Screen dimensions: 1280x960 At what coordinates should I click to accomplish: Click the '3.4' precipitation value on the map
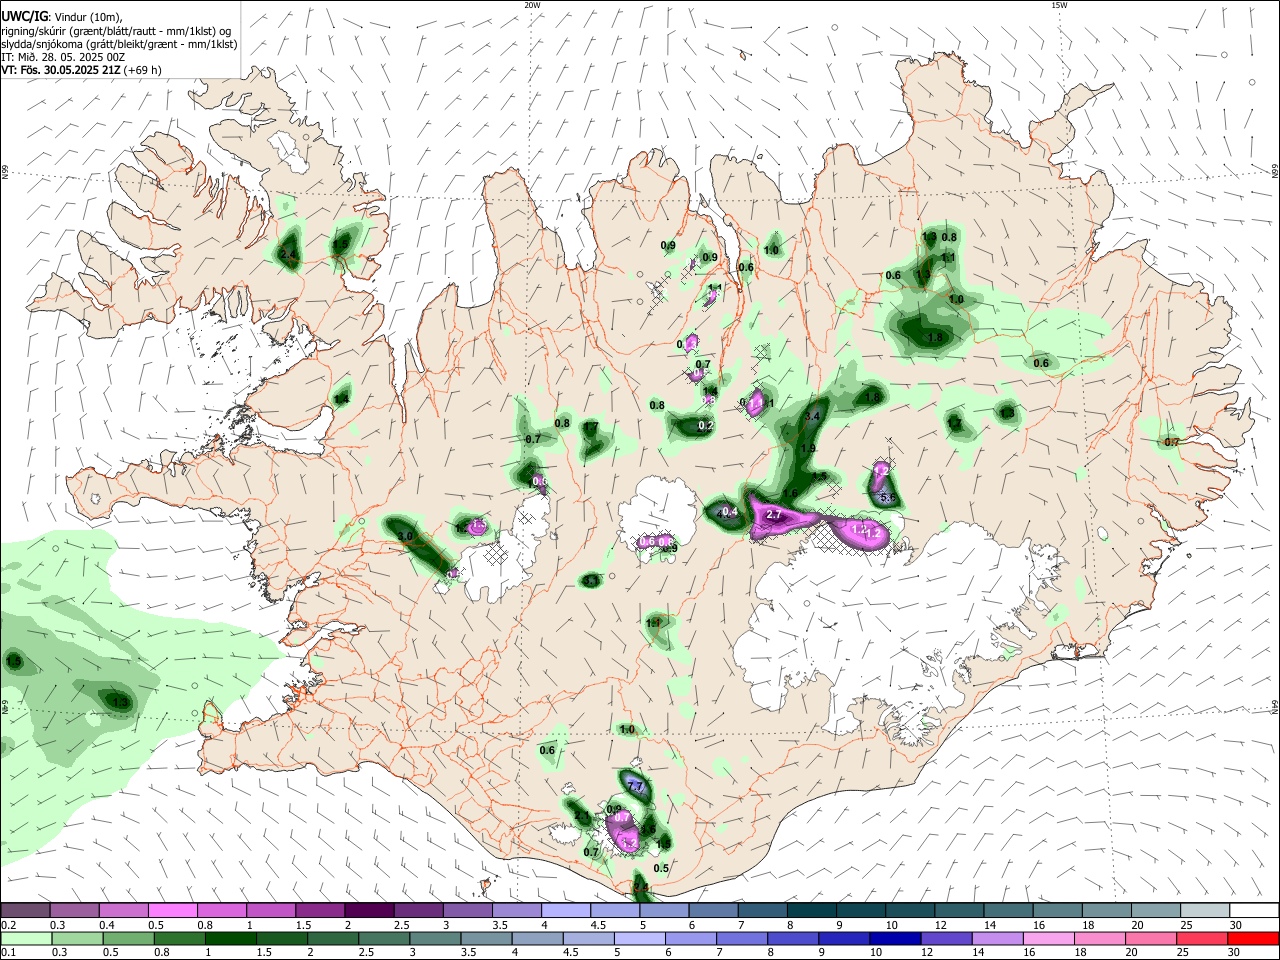pos(812,416)
